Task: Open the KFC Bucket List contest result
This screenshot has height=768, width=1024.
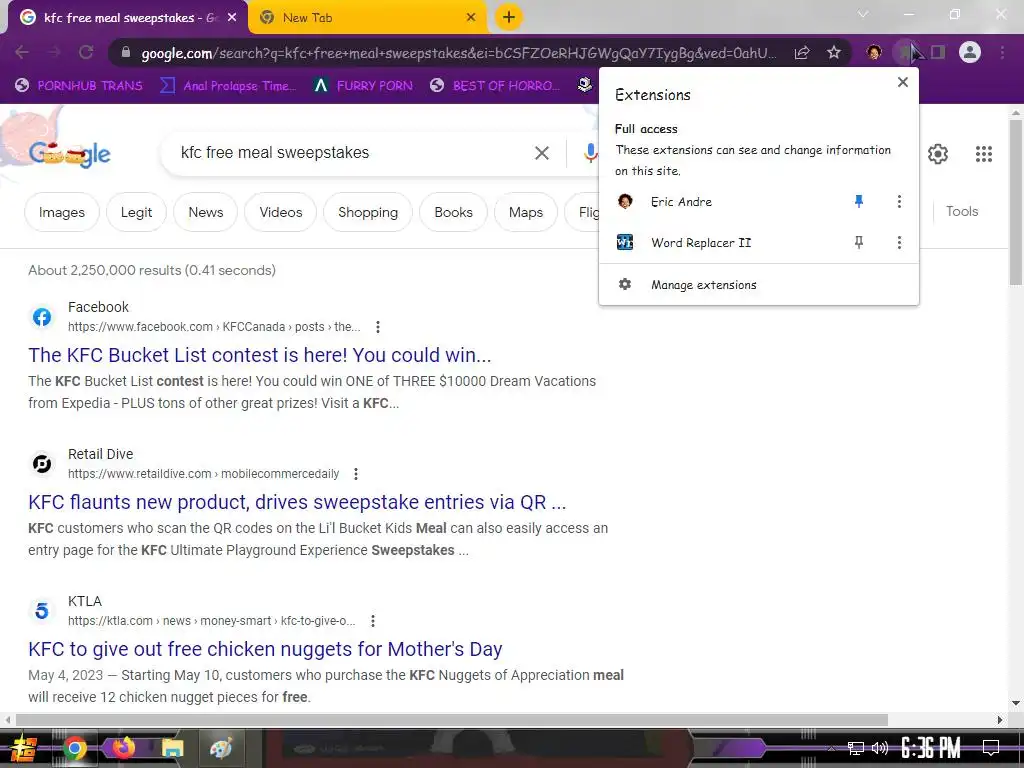Action: click(259, 355)
